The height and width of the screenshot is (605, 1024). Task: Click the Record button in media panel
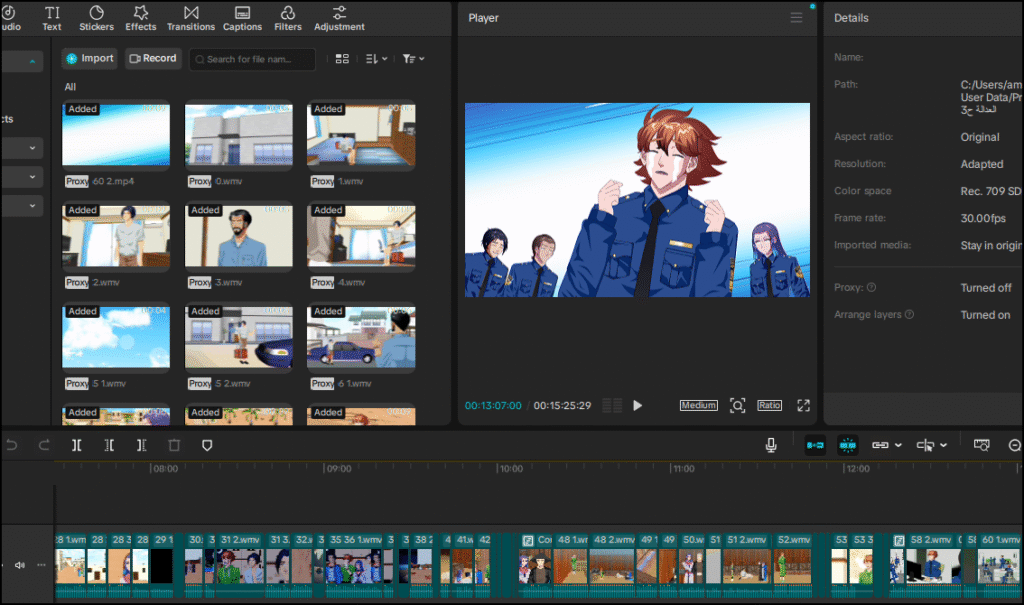click(153, 58)
